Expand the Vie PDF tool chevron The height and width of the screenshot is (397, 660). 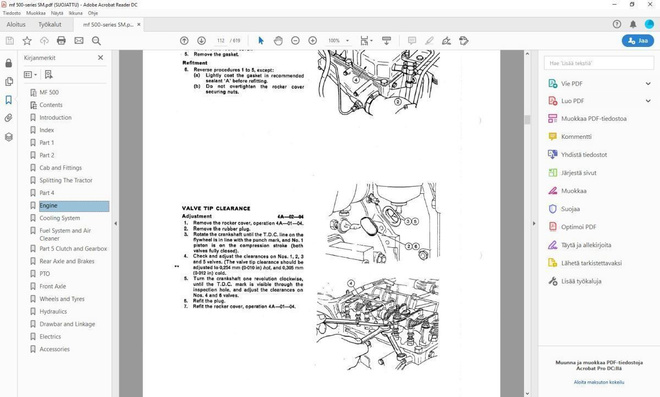tap(648, 84)
